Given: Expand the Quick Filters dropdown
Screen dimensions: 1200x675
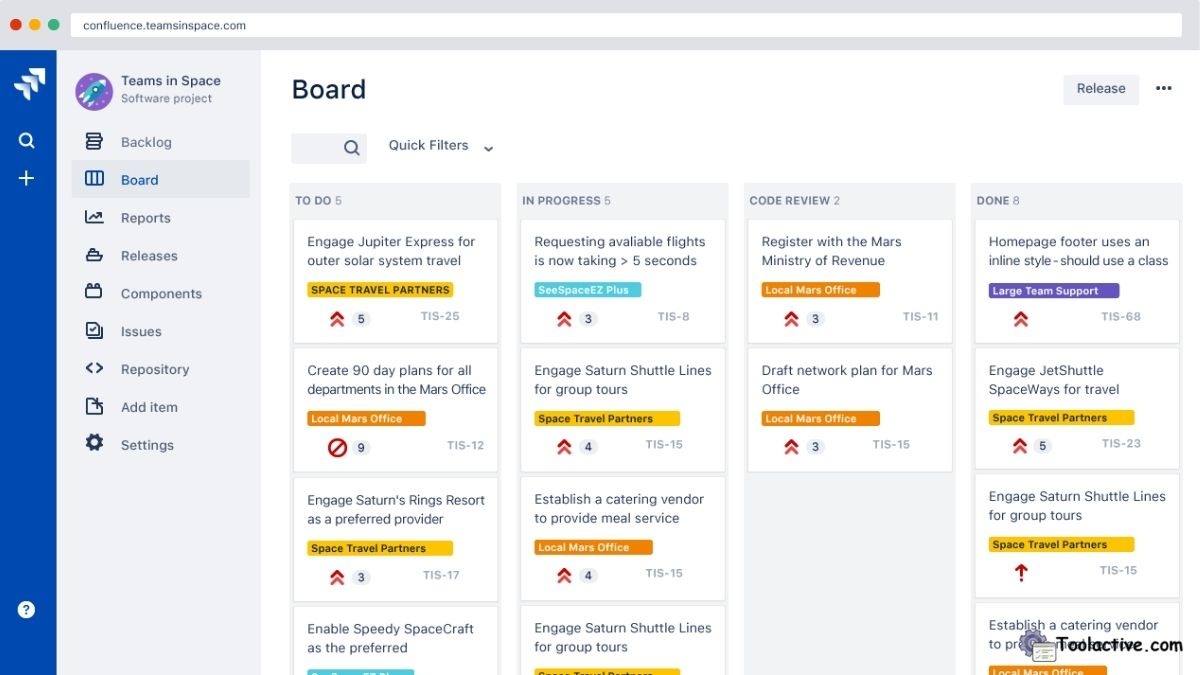Looking at the screenshot, I should click(440, 146).
